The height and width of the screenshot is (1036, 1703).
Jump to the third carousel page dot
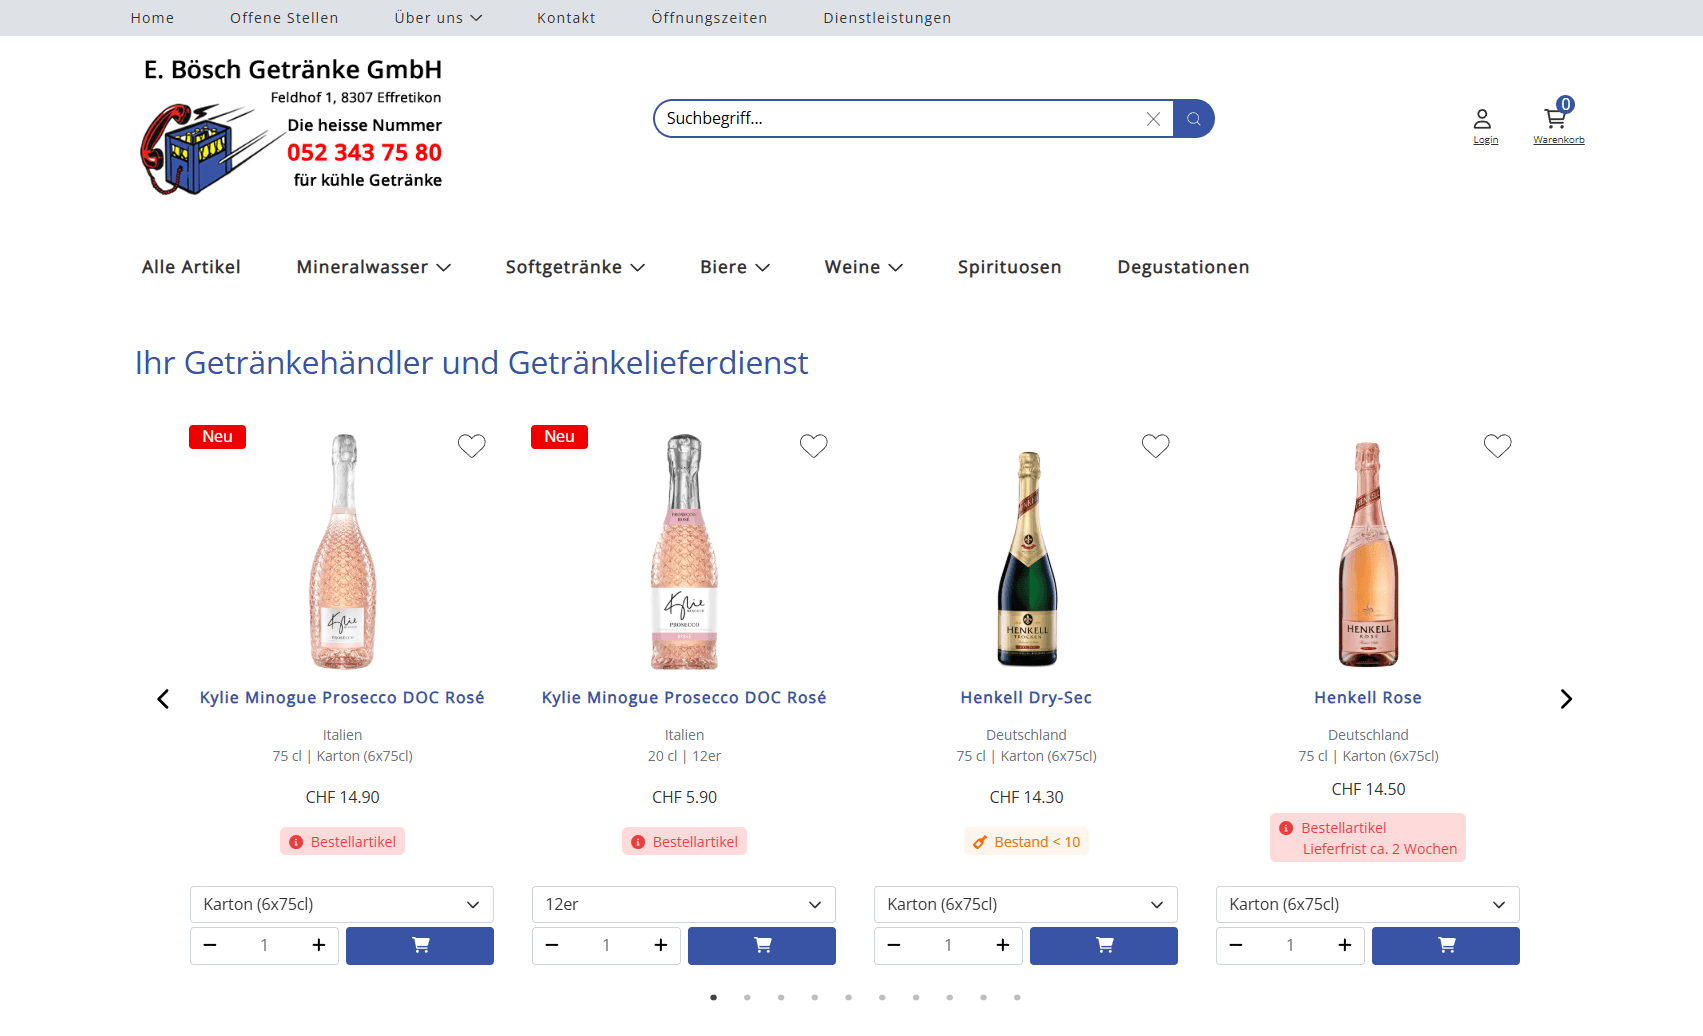(781, 997)
